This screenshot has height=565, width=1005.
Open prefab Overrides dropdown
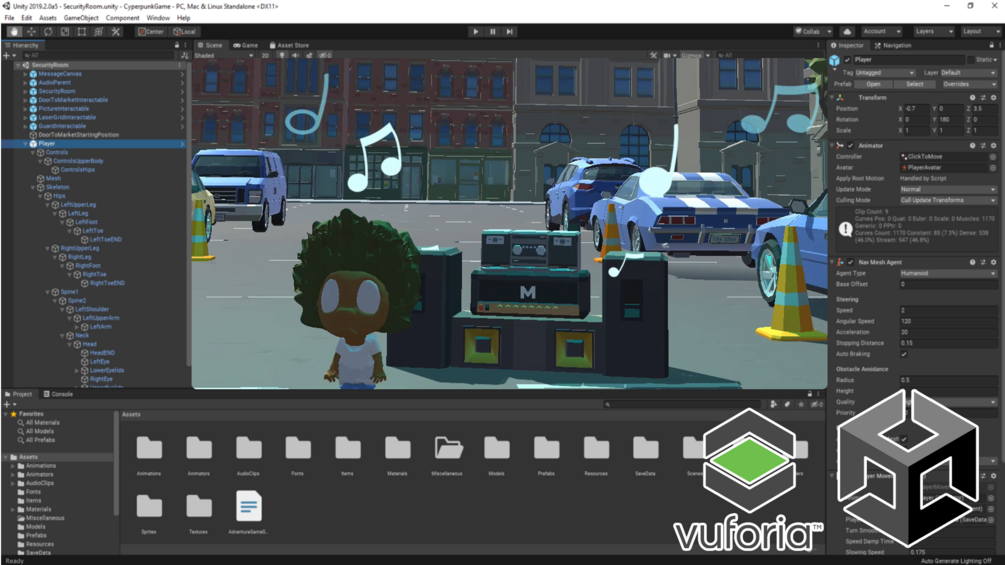click(968, 84)
